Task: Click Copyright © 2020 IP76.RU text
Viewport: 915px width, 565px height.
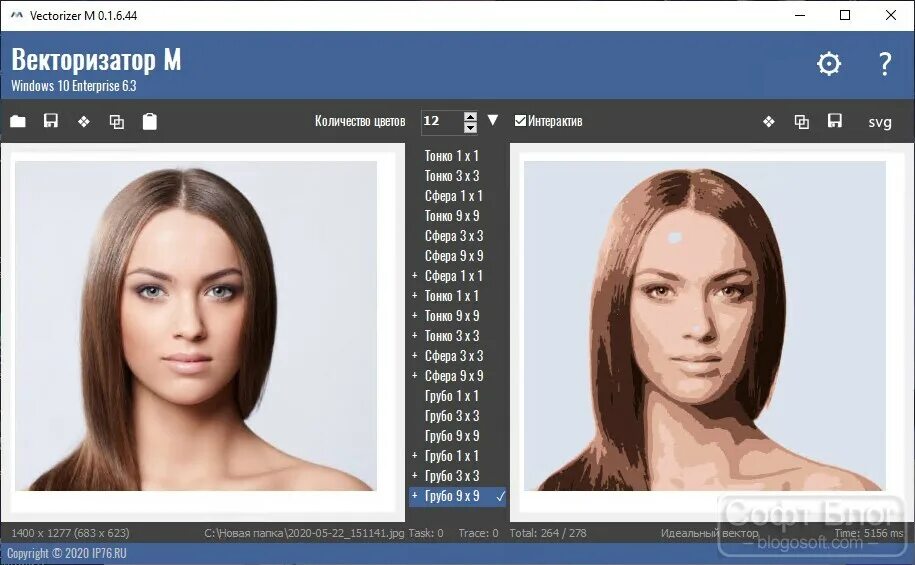Action: (x=67, y=553)
